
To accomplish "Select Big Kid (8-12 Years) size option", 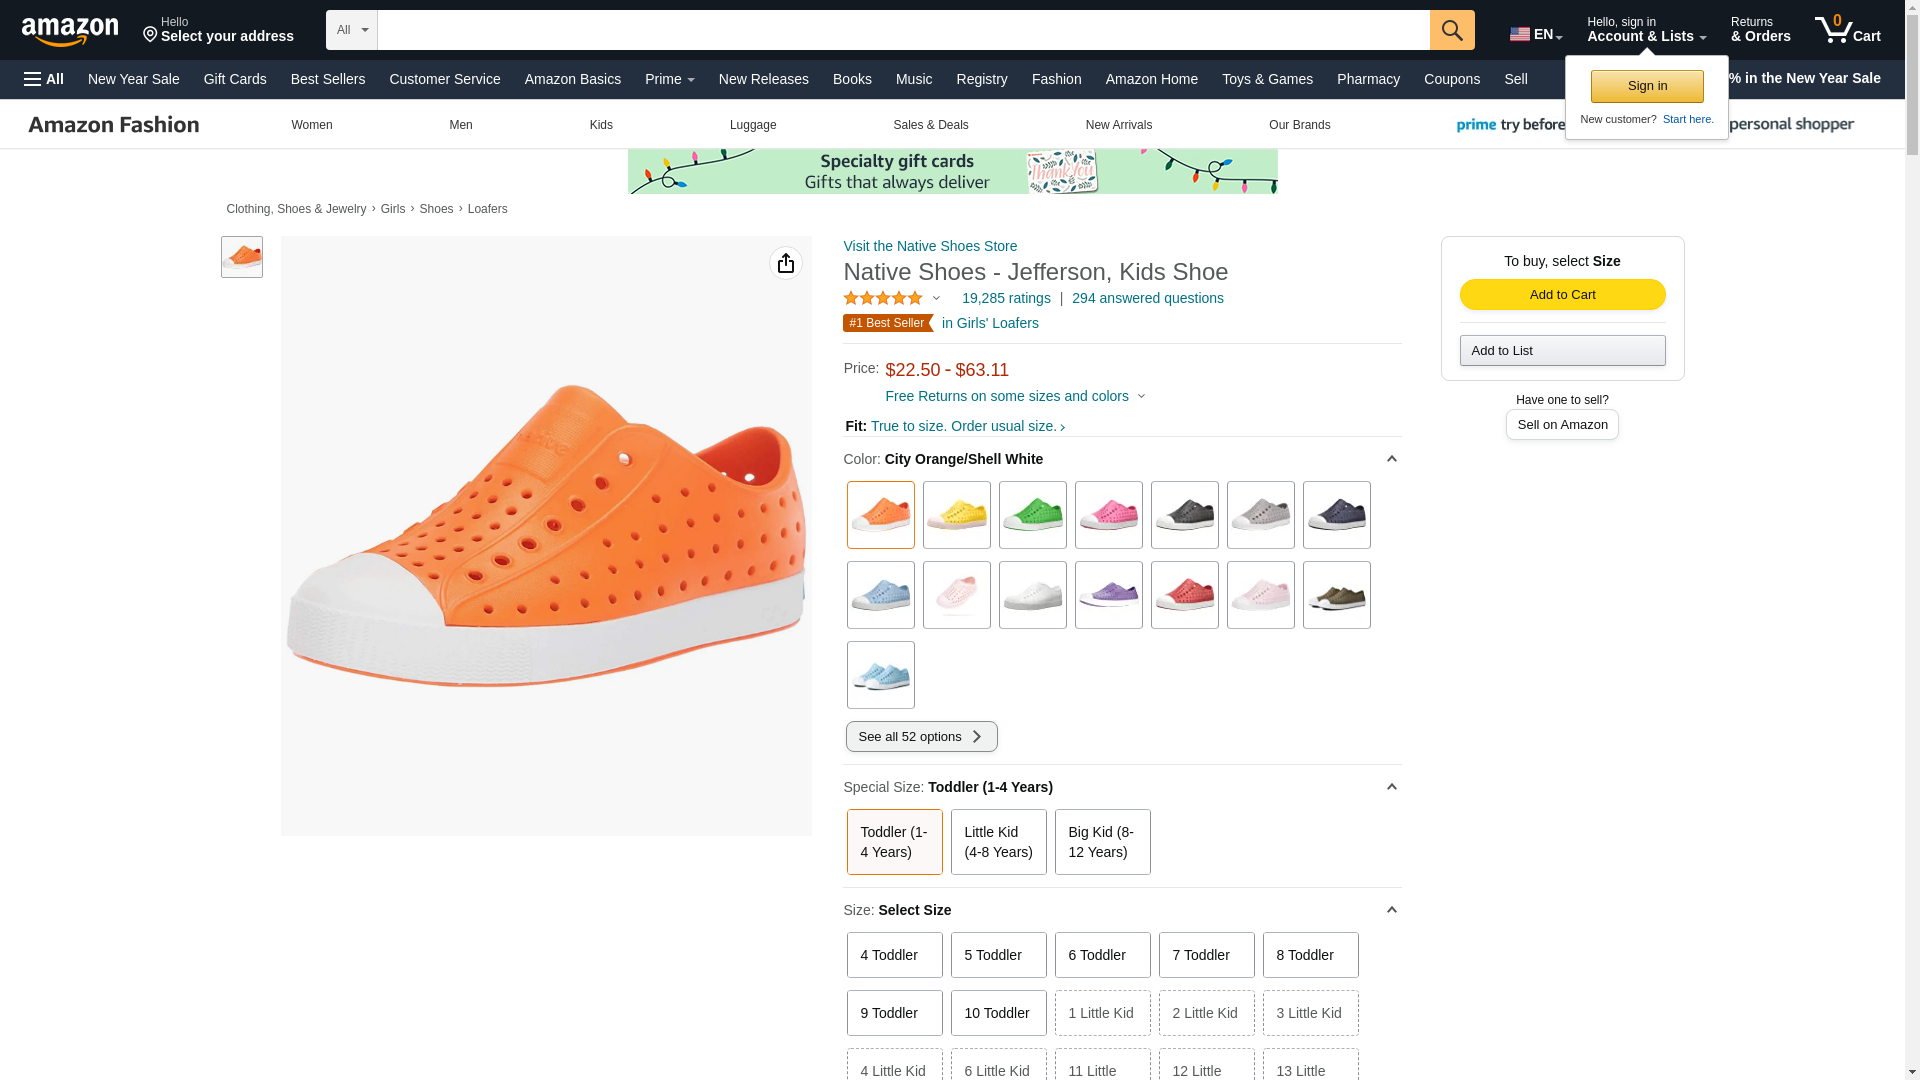I will coord(1102,842).
